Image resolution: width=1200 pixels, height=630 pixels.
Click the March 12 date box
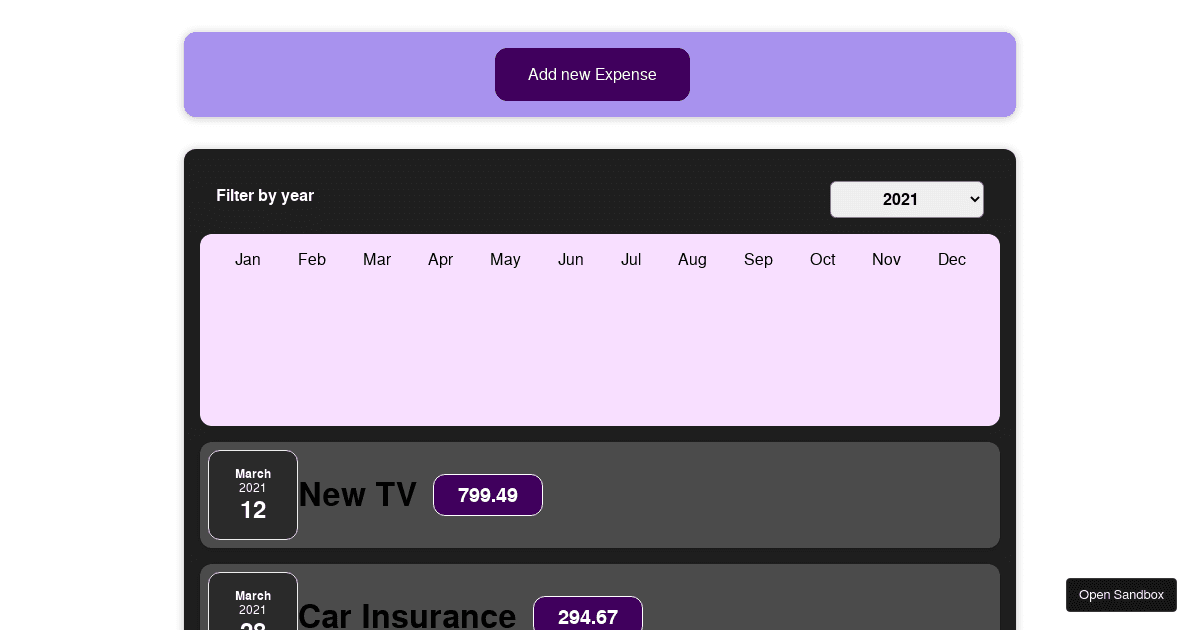point(253,495)
